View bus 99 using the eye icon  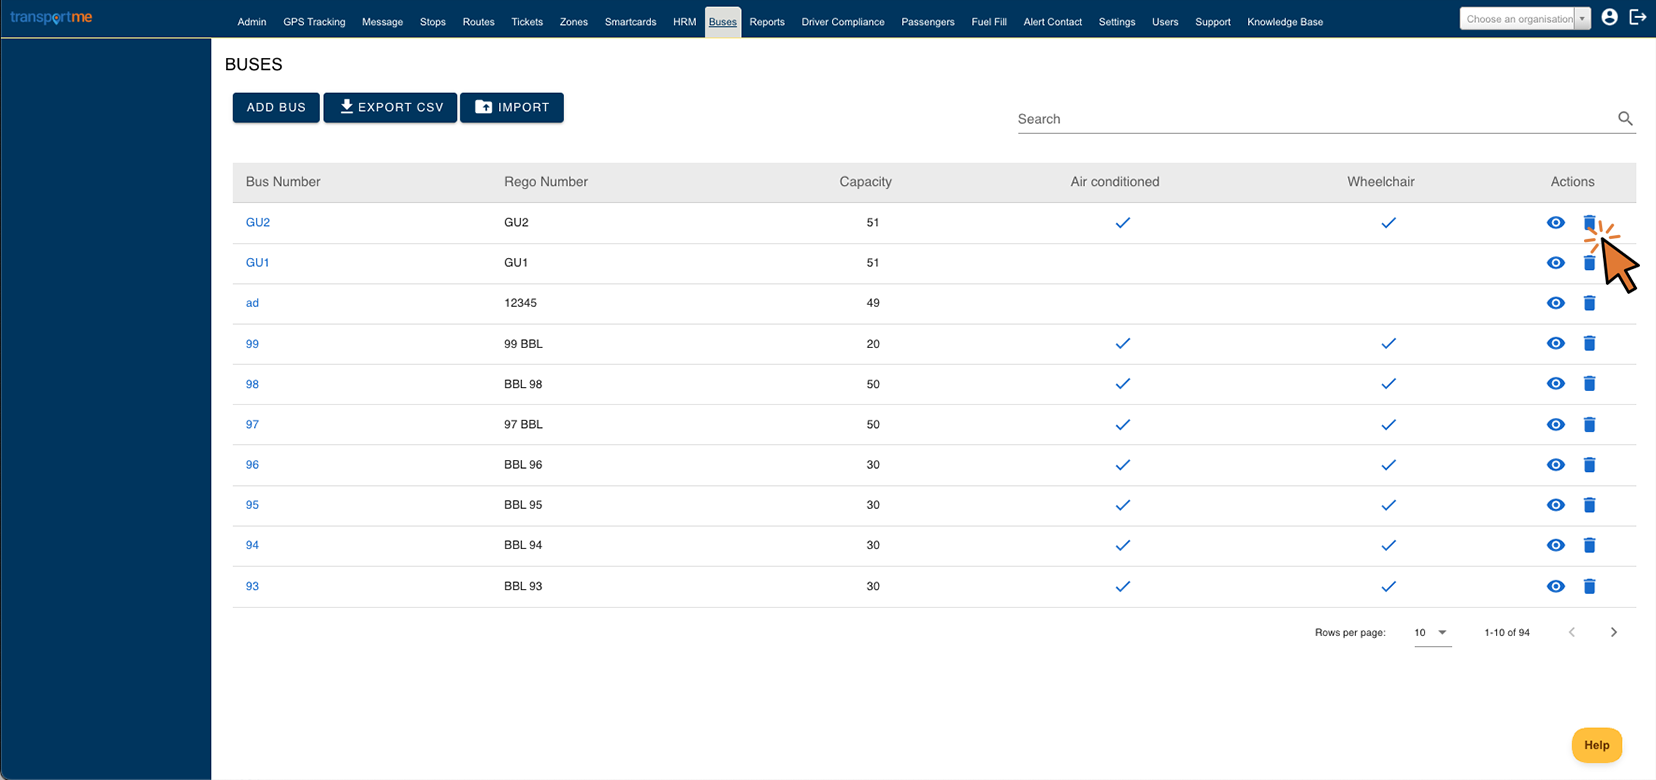point(1555,343)
